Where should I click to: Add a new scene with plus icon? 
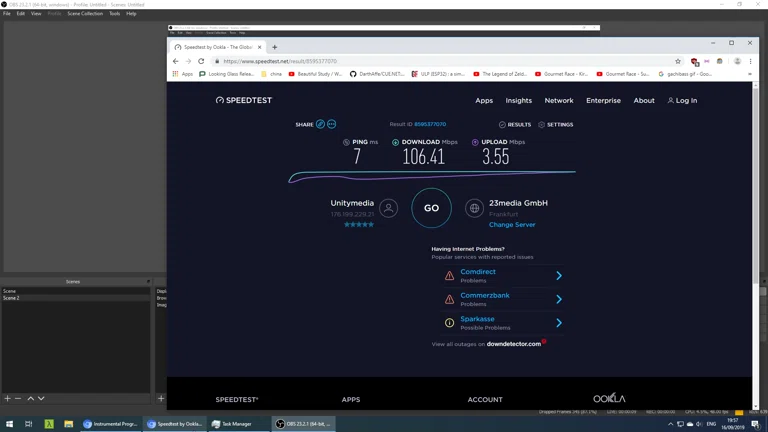pyautogui.click(x=7, y=399)
